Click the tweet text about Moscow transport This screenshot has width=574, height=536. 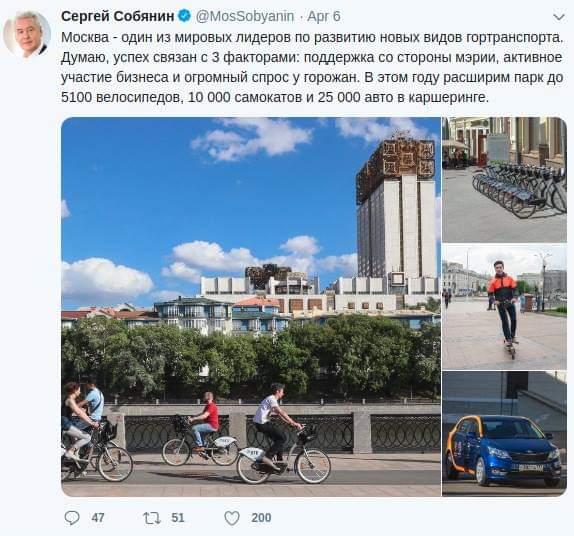[312, 67]
